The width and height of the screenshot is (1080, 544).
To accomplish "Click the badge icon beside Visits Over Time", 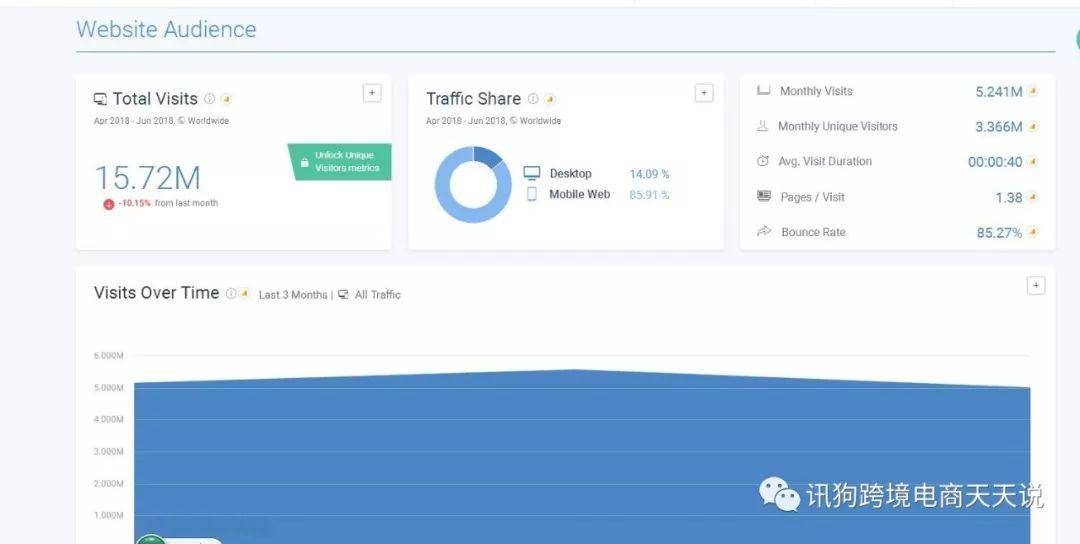I will click(x=244, y=293).
